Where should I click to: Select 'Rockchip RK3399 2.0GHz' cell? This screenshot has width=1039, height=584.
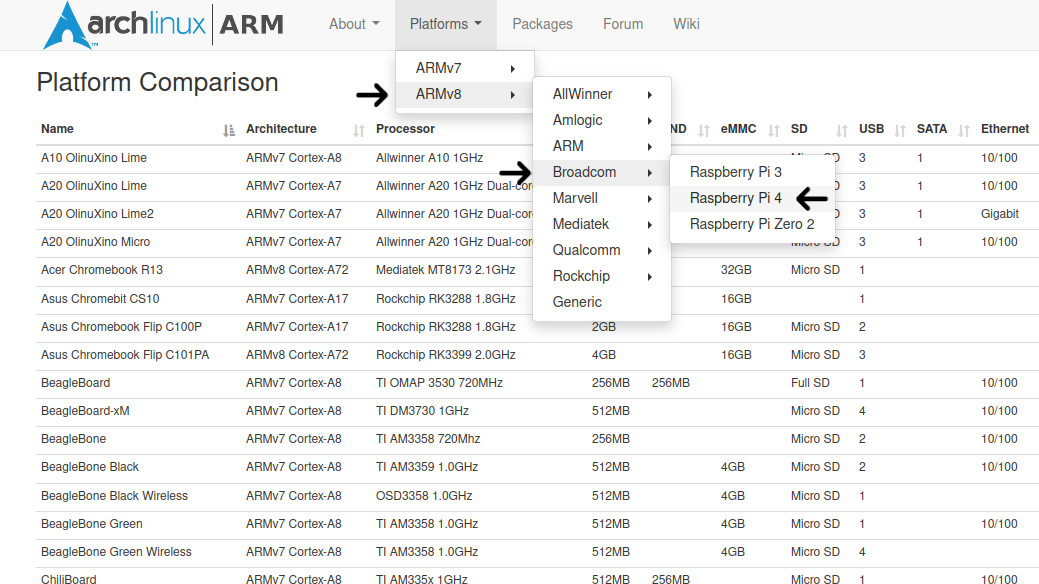coord(446,355)
